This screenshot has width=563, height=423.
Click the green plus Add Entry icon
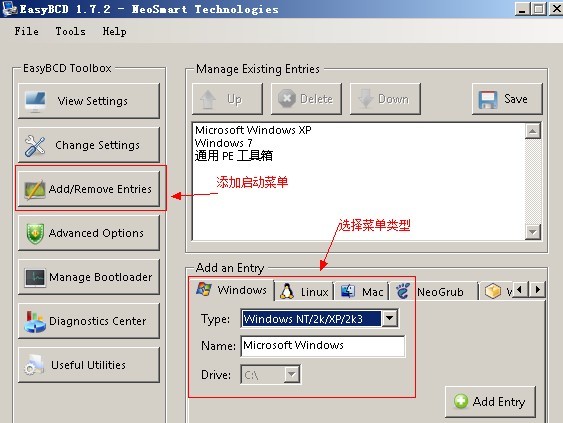[x=461, y=401]
